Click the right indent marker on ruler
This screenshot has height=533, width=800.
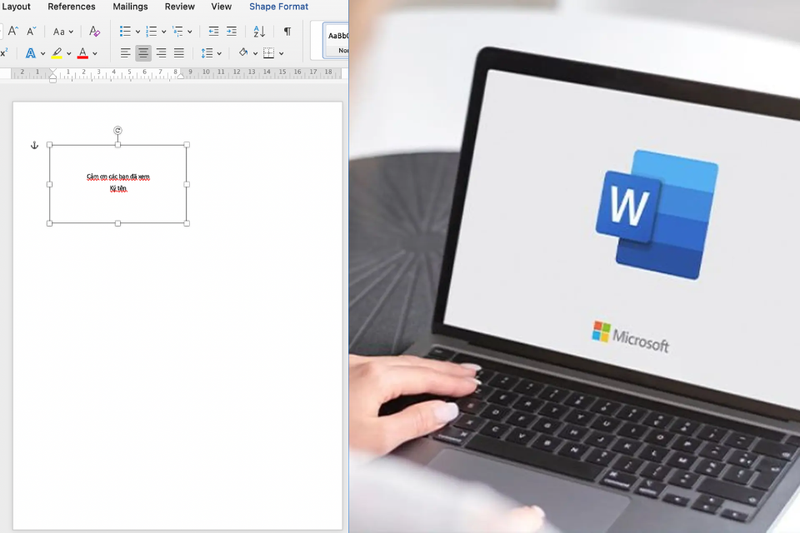coord(180,76)
